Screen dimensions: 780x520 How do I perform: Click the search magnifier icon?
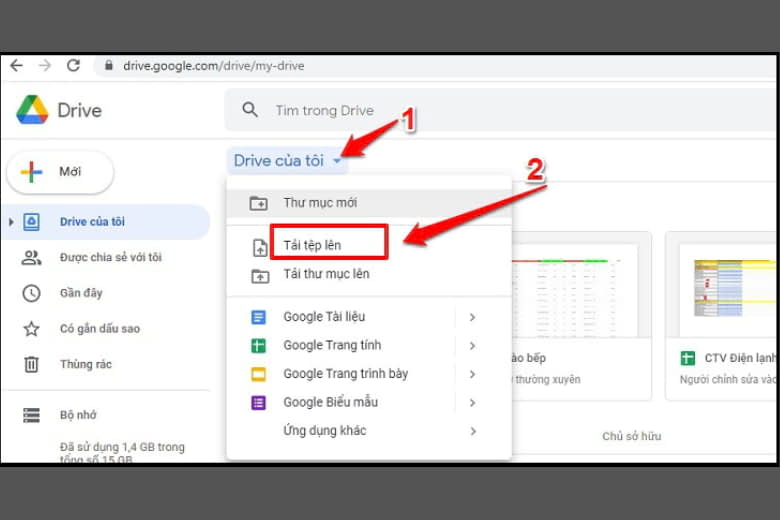251,110
